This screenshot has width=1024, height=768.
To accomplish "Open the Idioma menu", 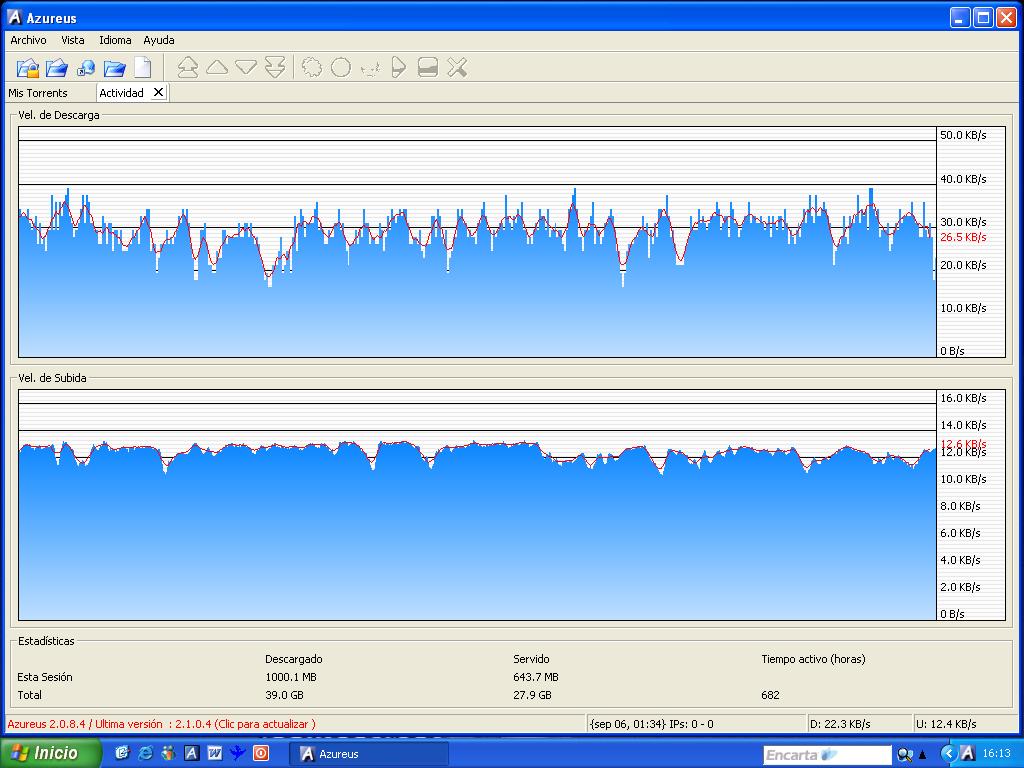I will (115, 40).
